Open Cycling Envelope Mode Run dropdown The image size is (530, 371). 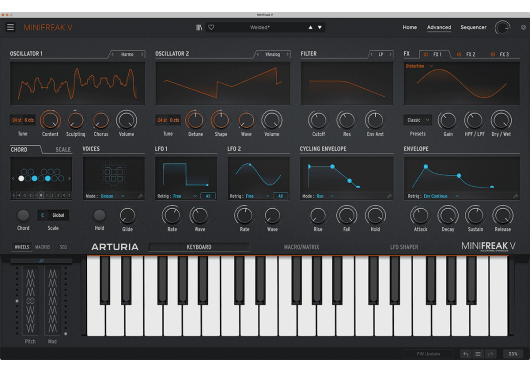pos(325,196)
